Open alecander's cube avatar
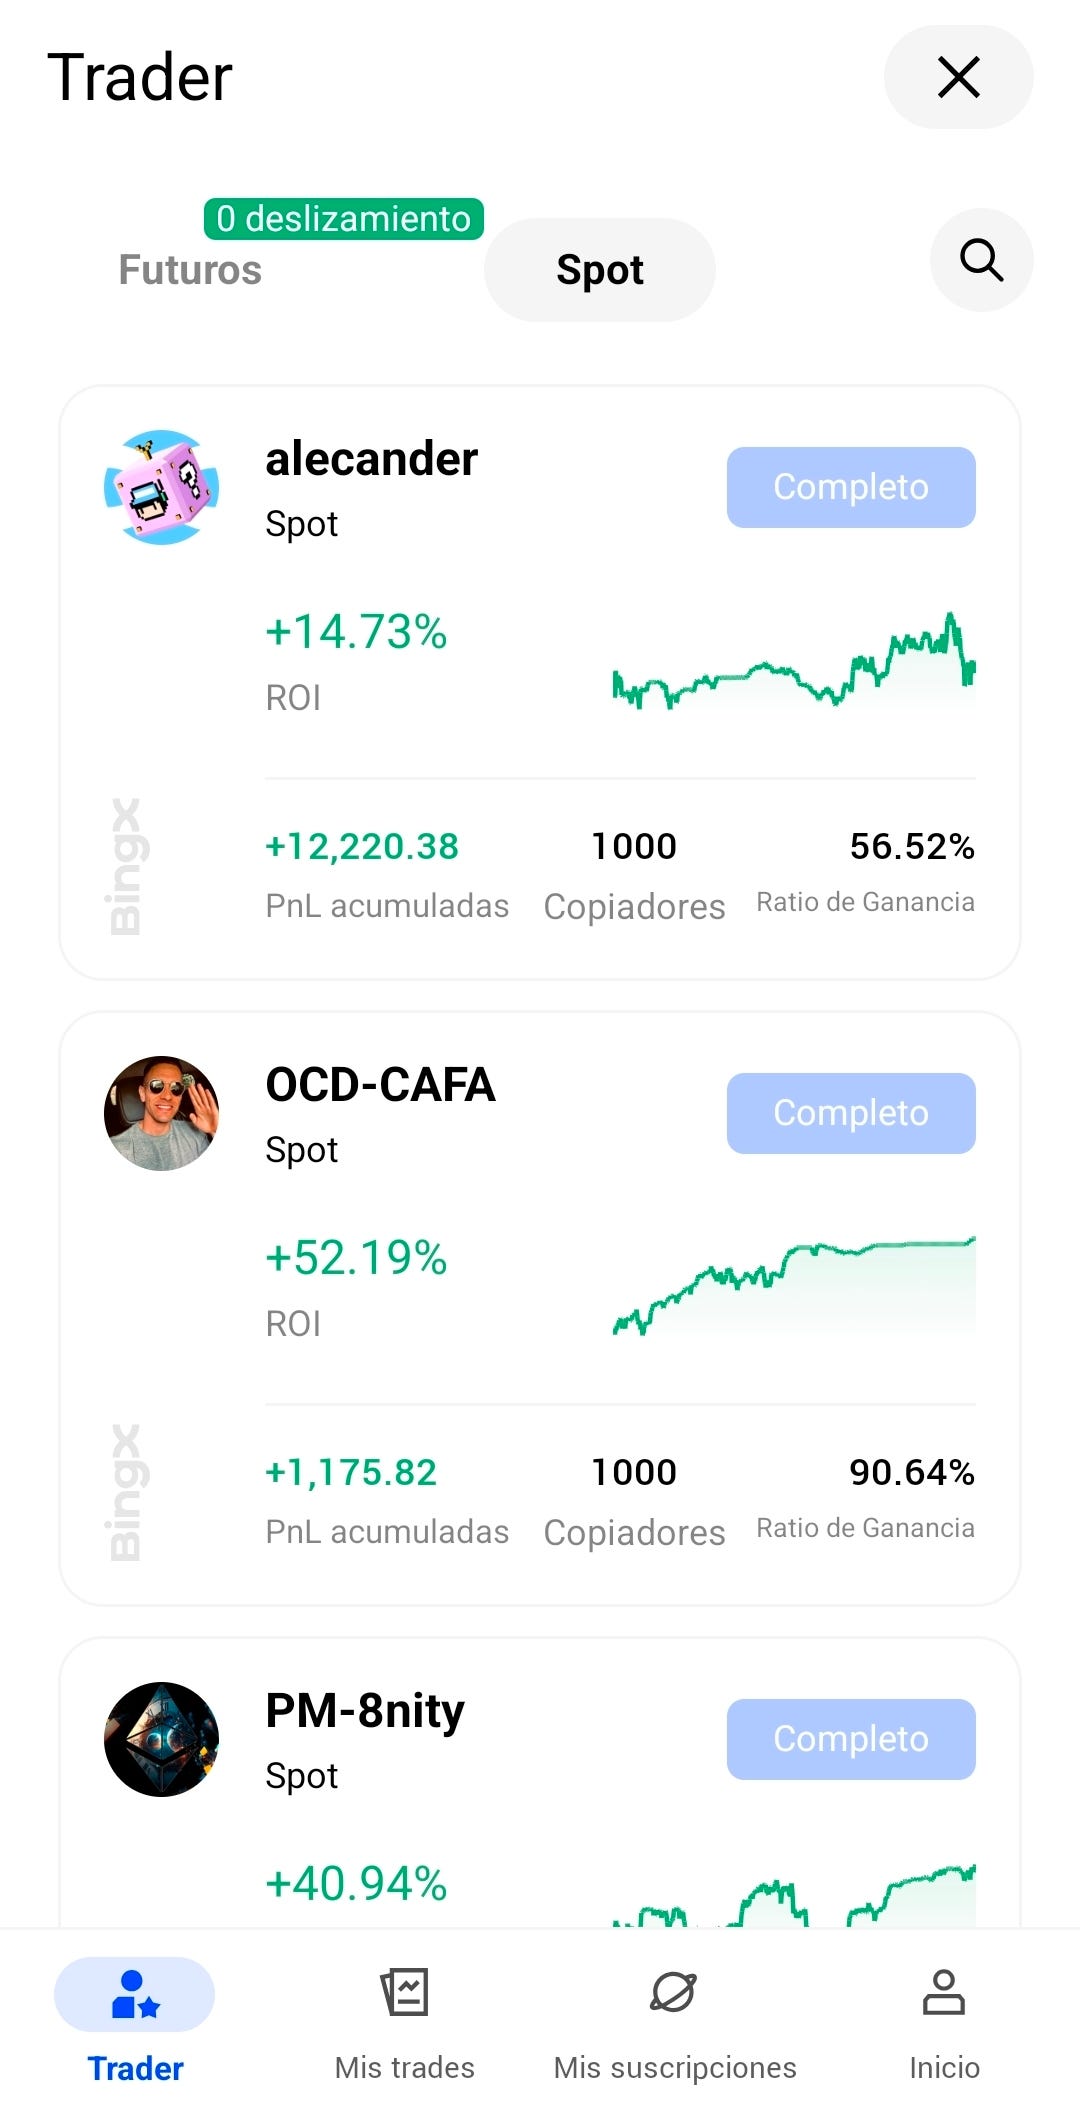 point(161,487)
